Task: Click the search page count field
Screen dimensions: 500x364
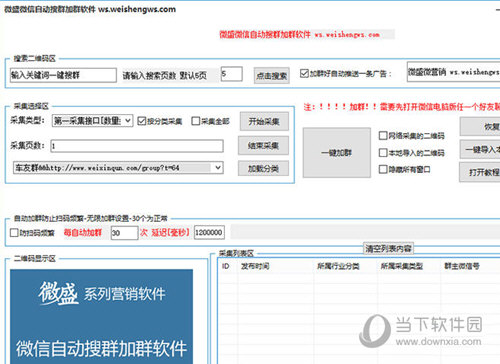Action: tap(231, 74)
